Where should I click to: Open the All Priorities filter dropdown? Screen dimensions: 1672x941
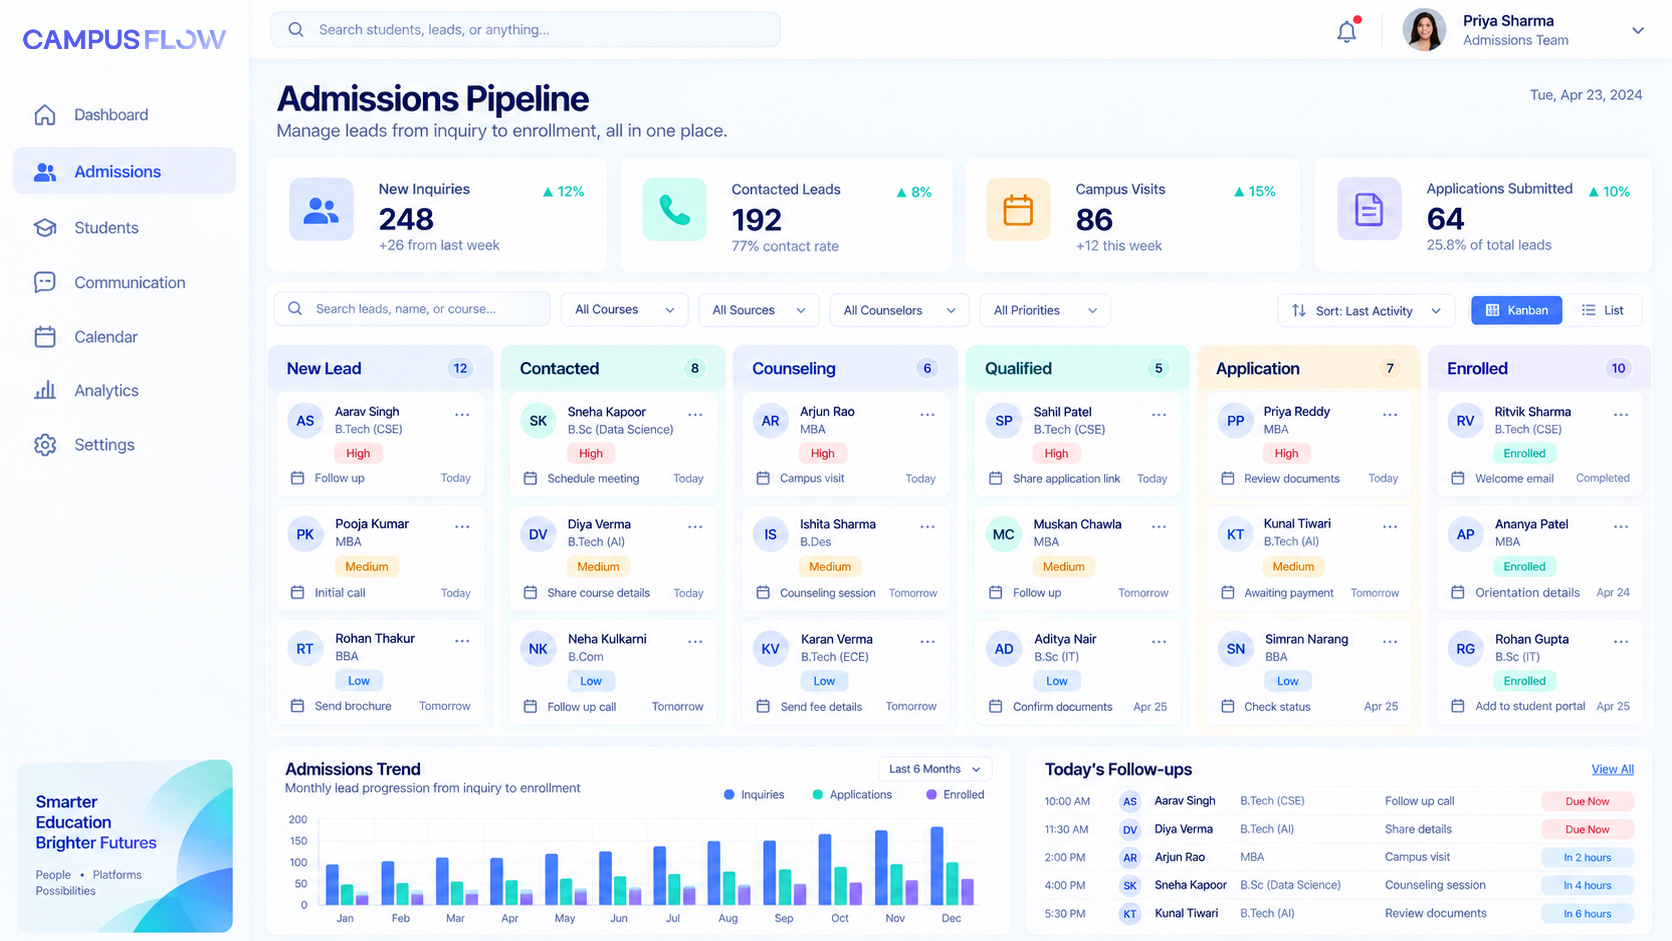coord(1045,310)
